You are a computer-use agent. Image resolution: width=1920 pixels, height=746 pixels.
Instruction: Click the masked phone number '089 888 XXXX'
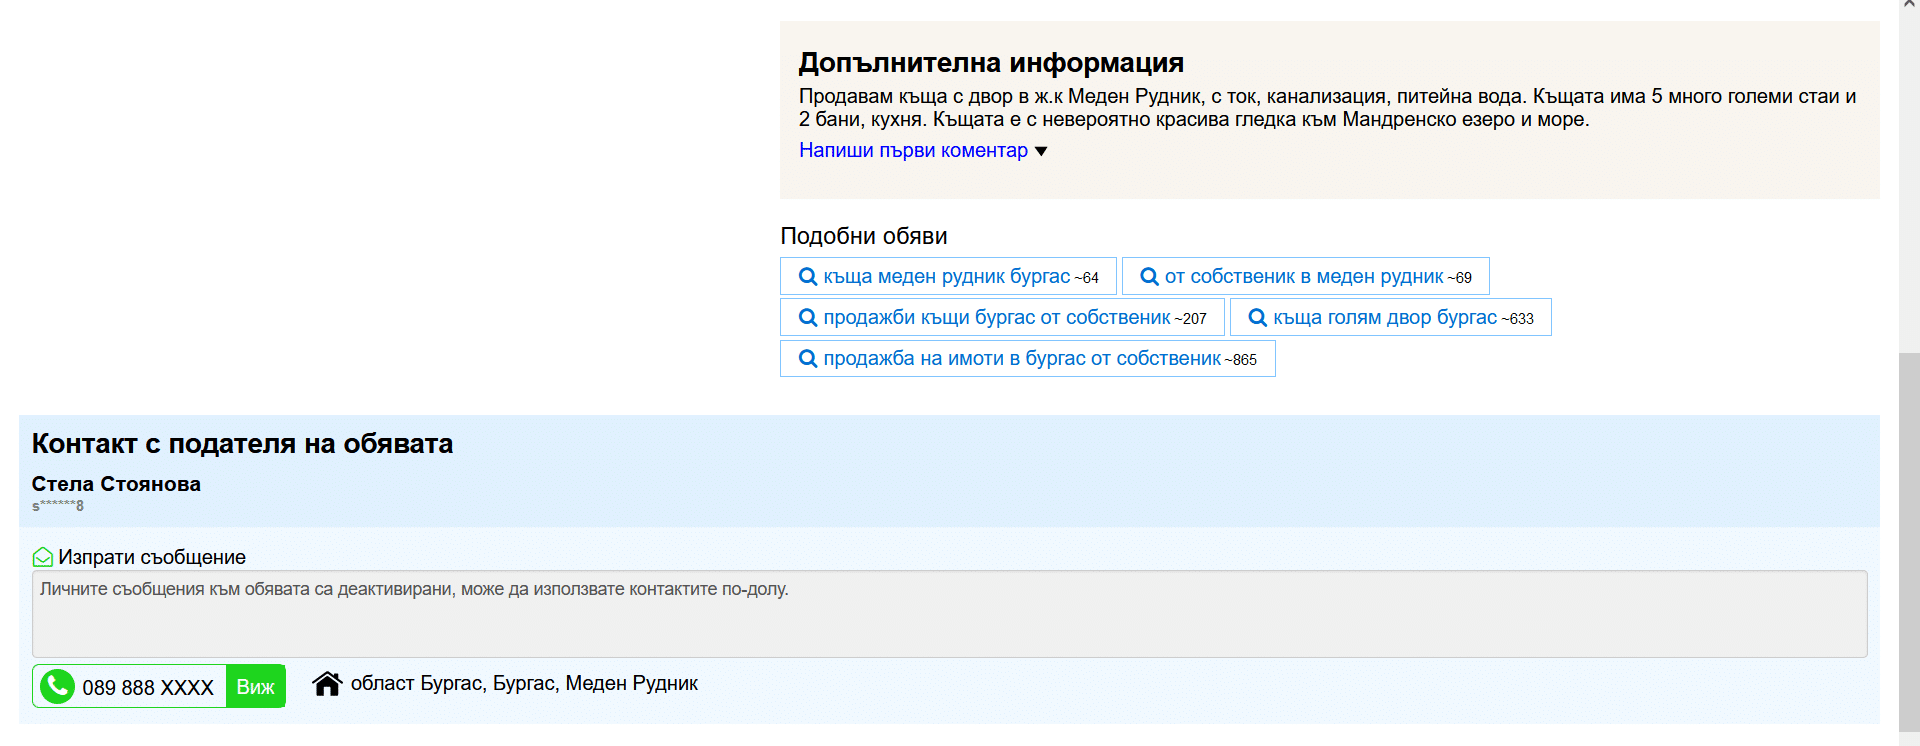click(x=148, y=688)
